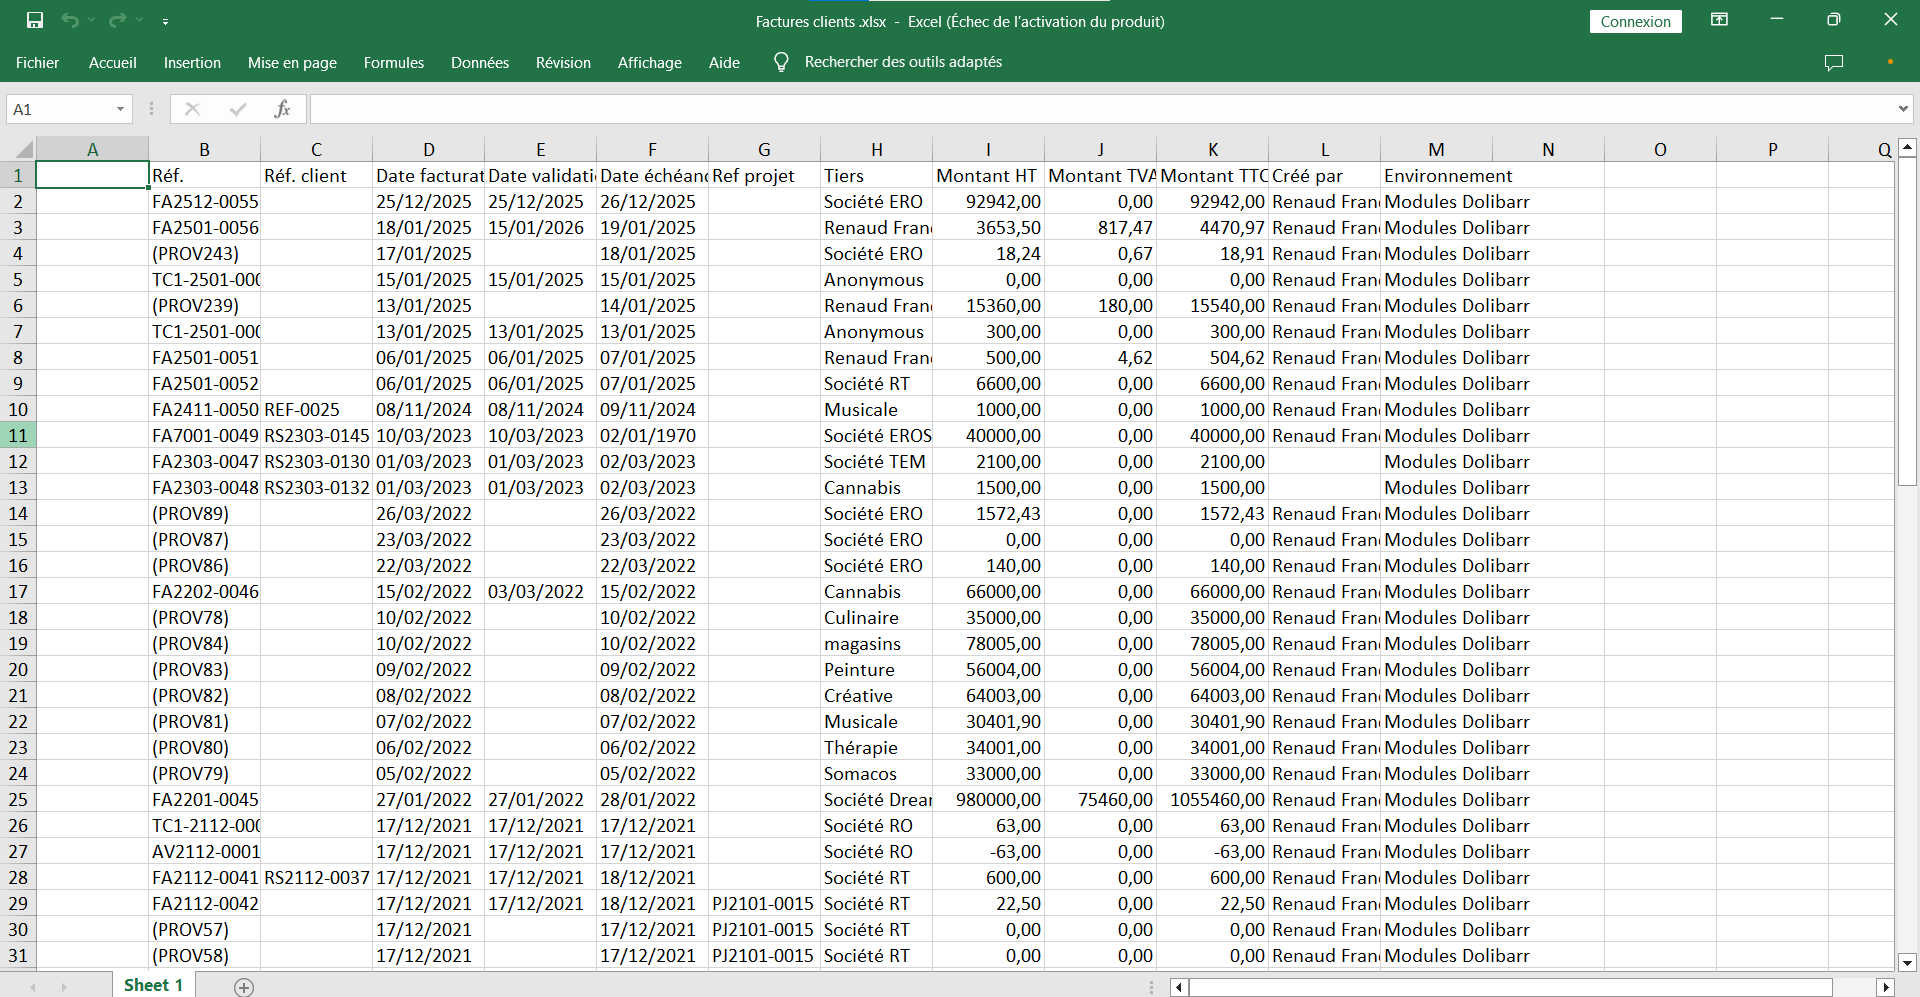The image size is (1920, 997).
Task: Expand the formula bar chevron
Action: pyautogui.click(x=1902, y=109)
